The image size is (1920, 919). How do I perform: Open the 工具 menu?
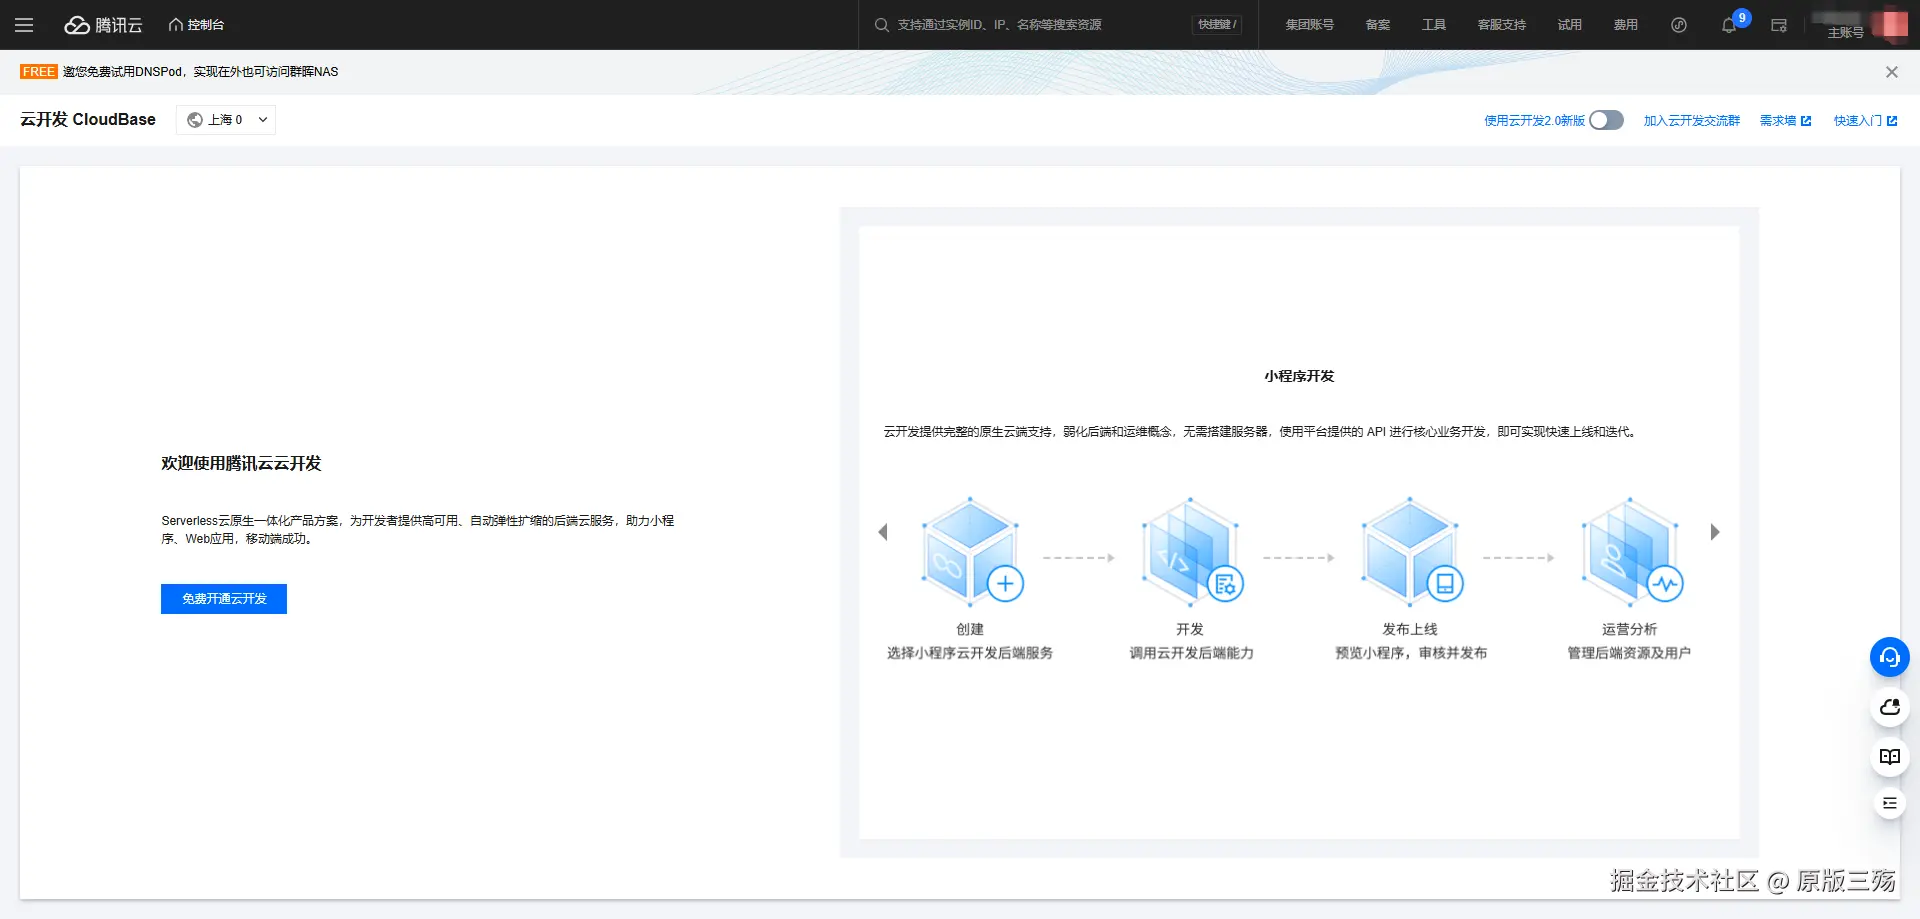(1433, 25)
